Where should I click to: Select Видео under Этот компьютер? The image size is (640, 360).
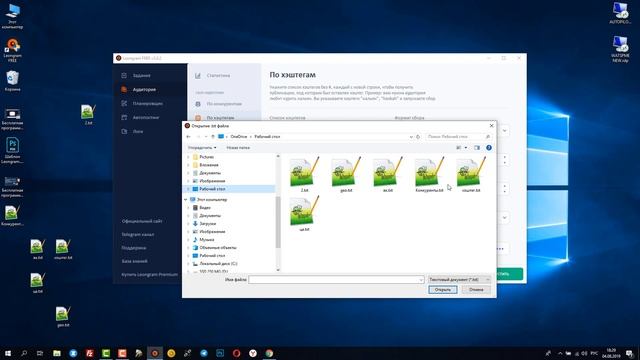click(x=205, y=208)
